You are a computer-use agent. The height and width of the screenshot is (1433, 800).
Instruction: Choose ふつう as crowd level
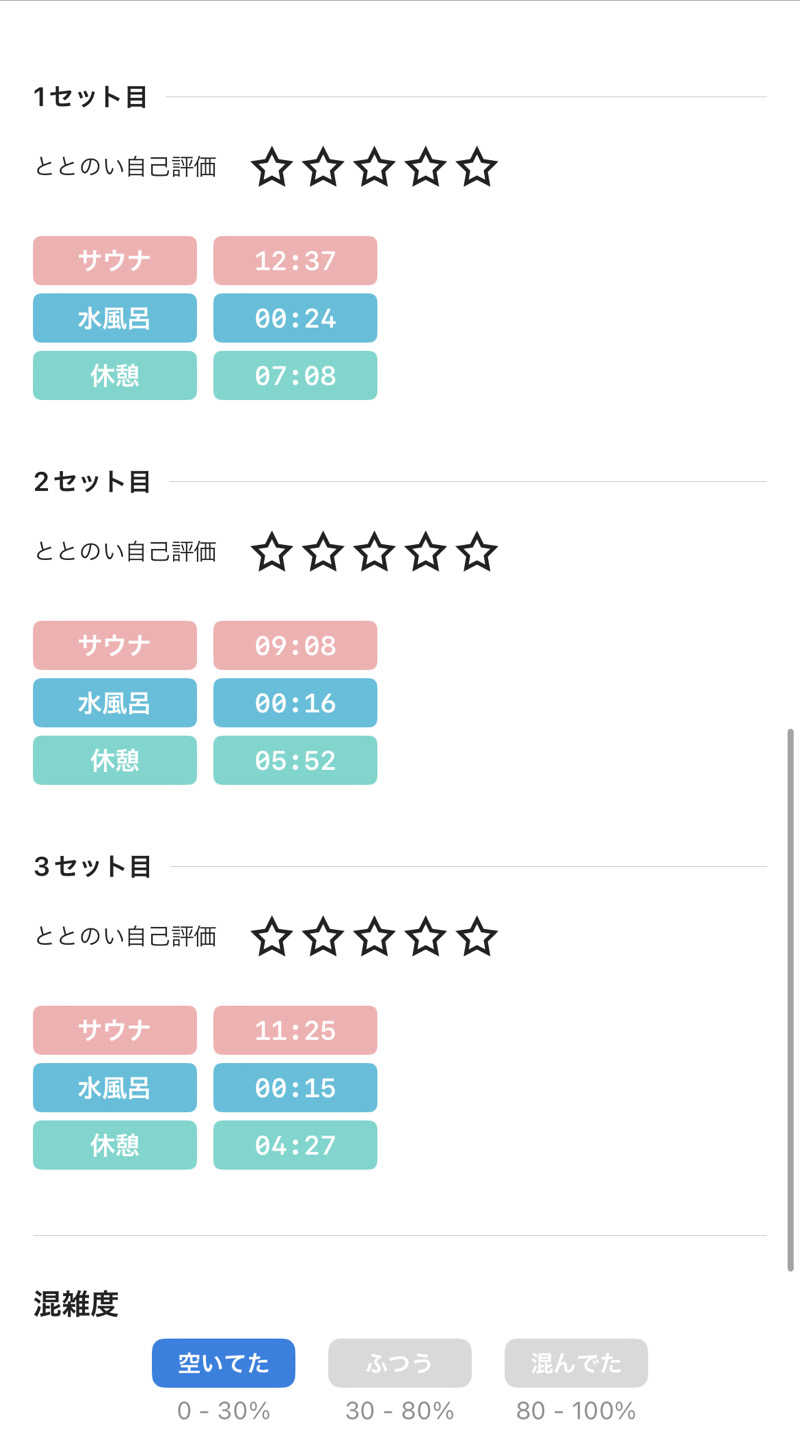[x=400, y=1363]
